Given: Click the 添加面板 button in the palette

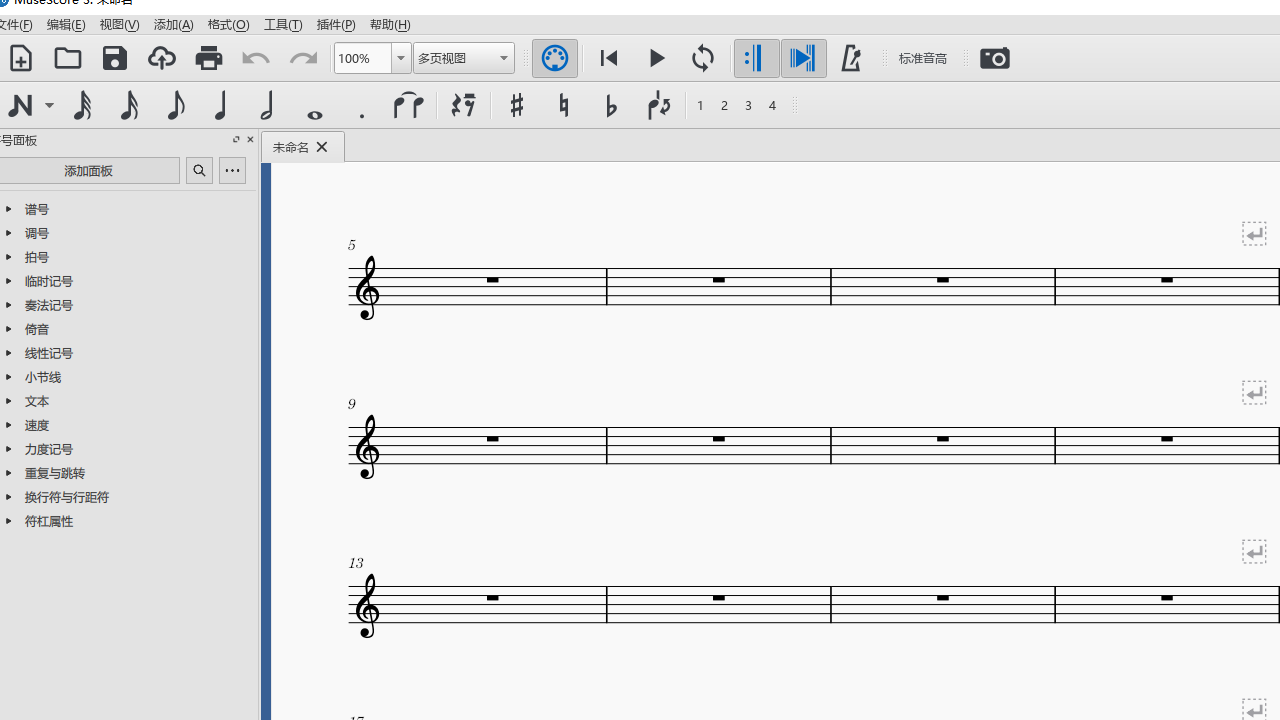Looking at the screenshot, I should click(89, 170).
